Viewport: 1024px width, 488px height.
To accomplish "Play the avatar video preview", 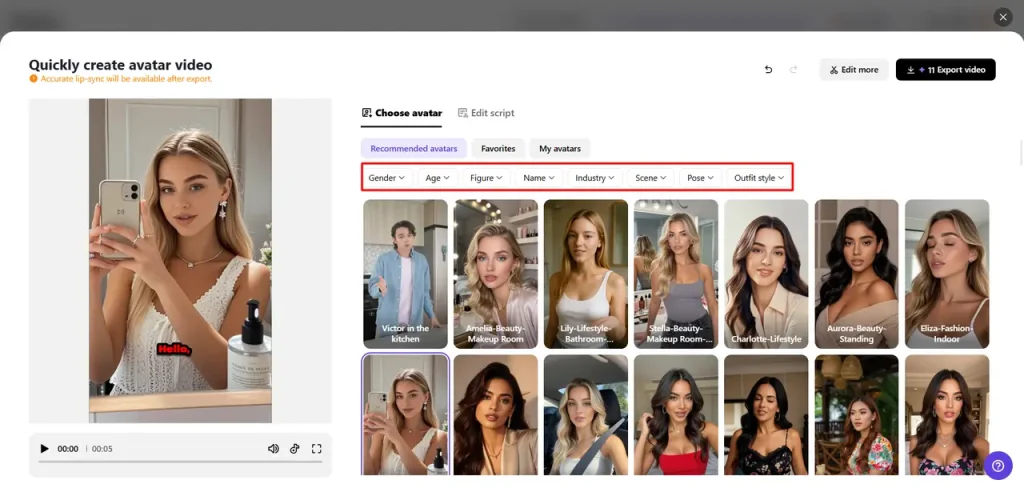I will (x=44, y=449).
